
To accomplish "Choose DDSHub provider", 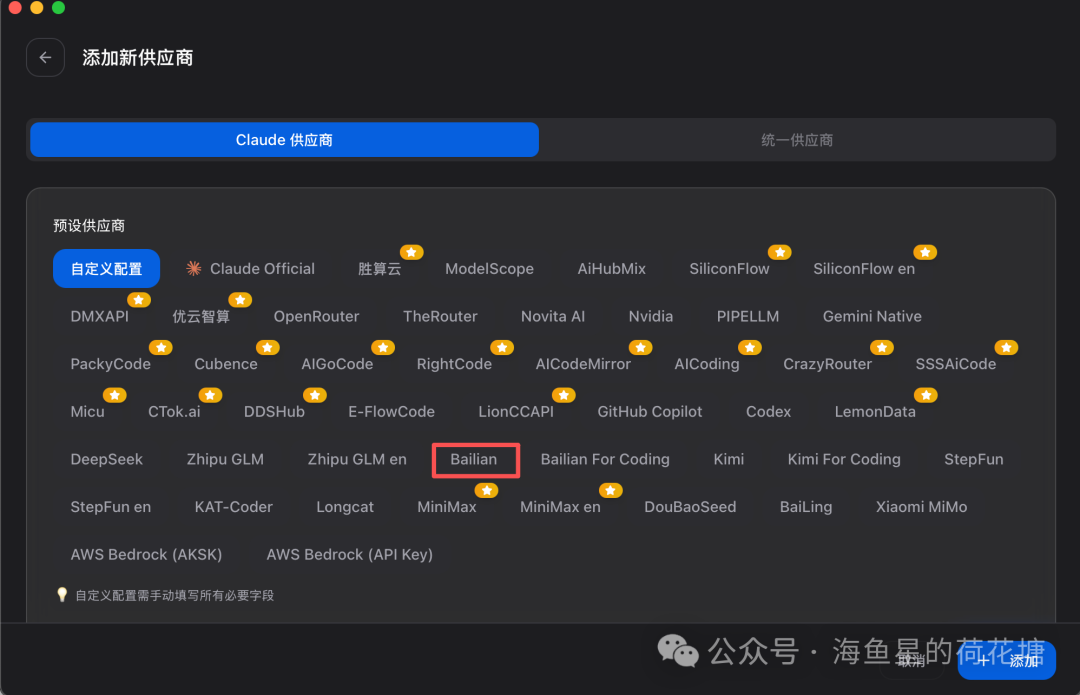I will click(274, 411).
